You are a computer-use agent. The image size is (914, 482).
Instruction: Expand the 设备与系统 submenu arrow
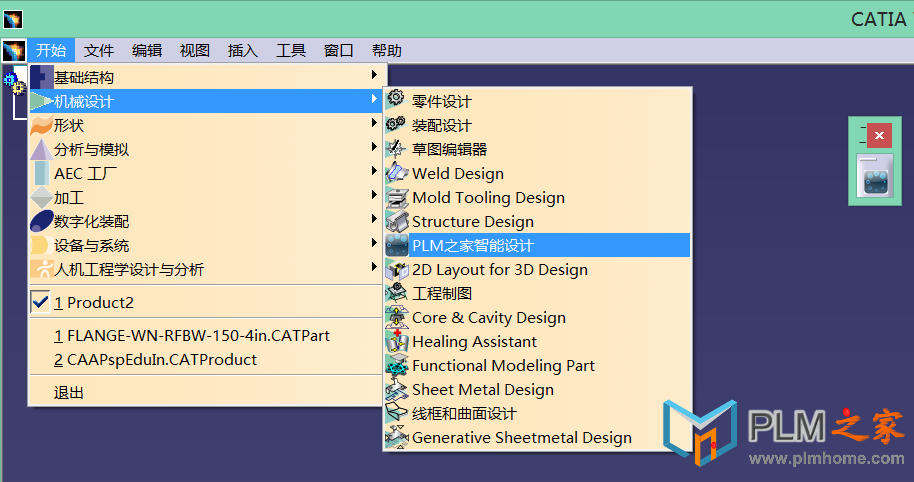(x=374, y=242)
